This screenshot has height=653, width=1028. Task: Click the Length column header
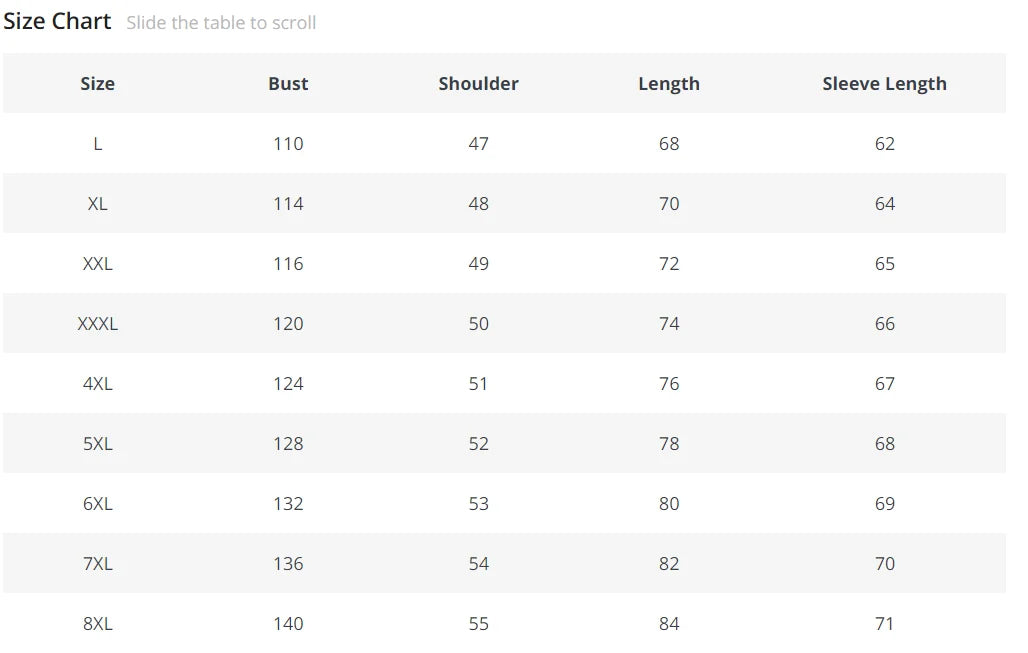(669, 84)
